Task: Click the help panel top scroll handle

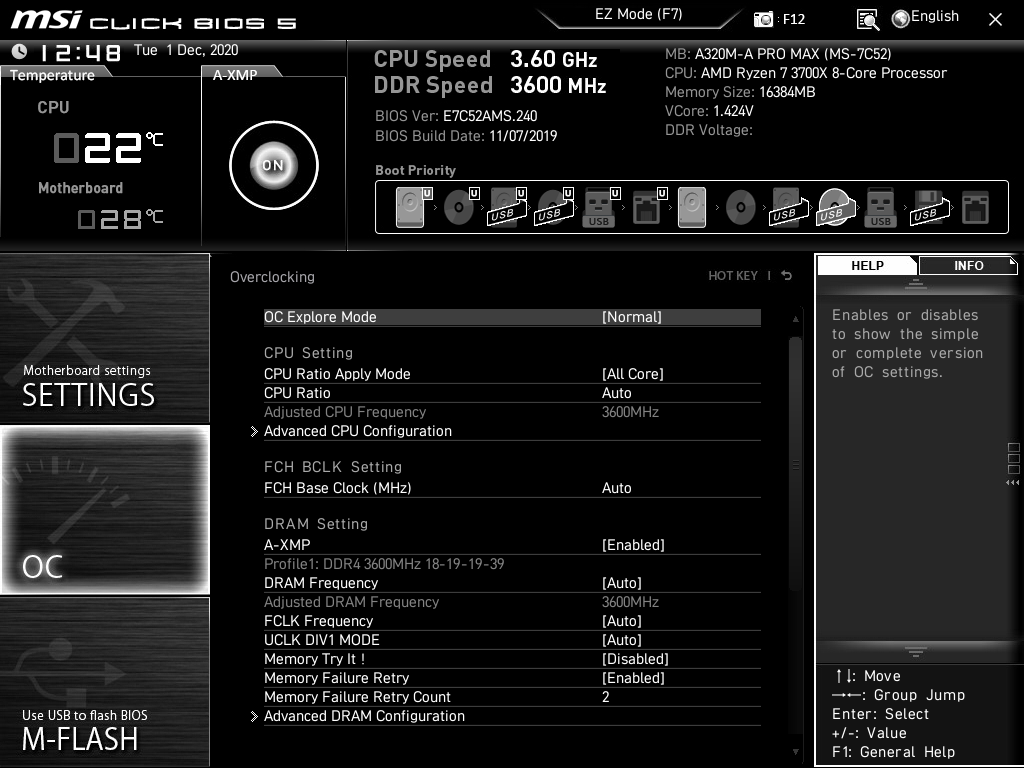Action: (916, 284)
